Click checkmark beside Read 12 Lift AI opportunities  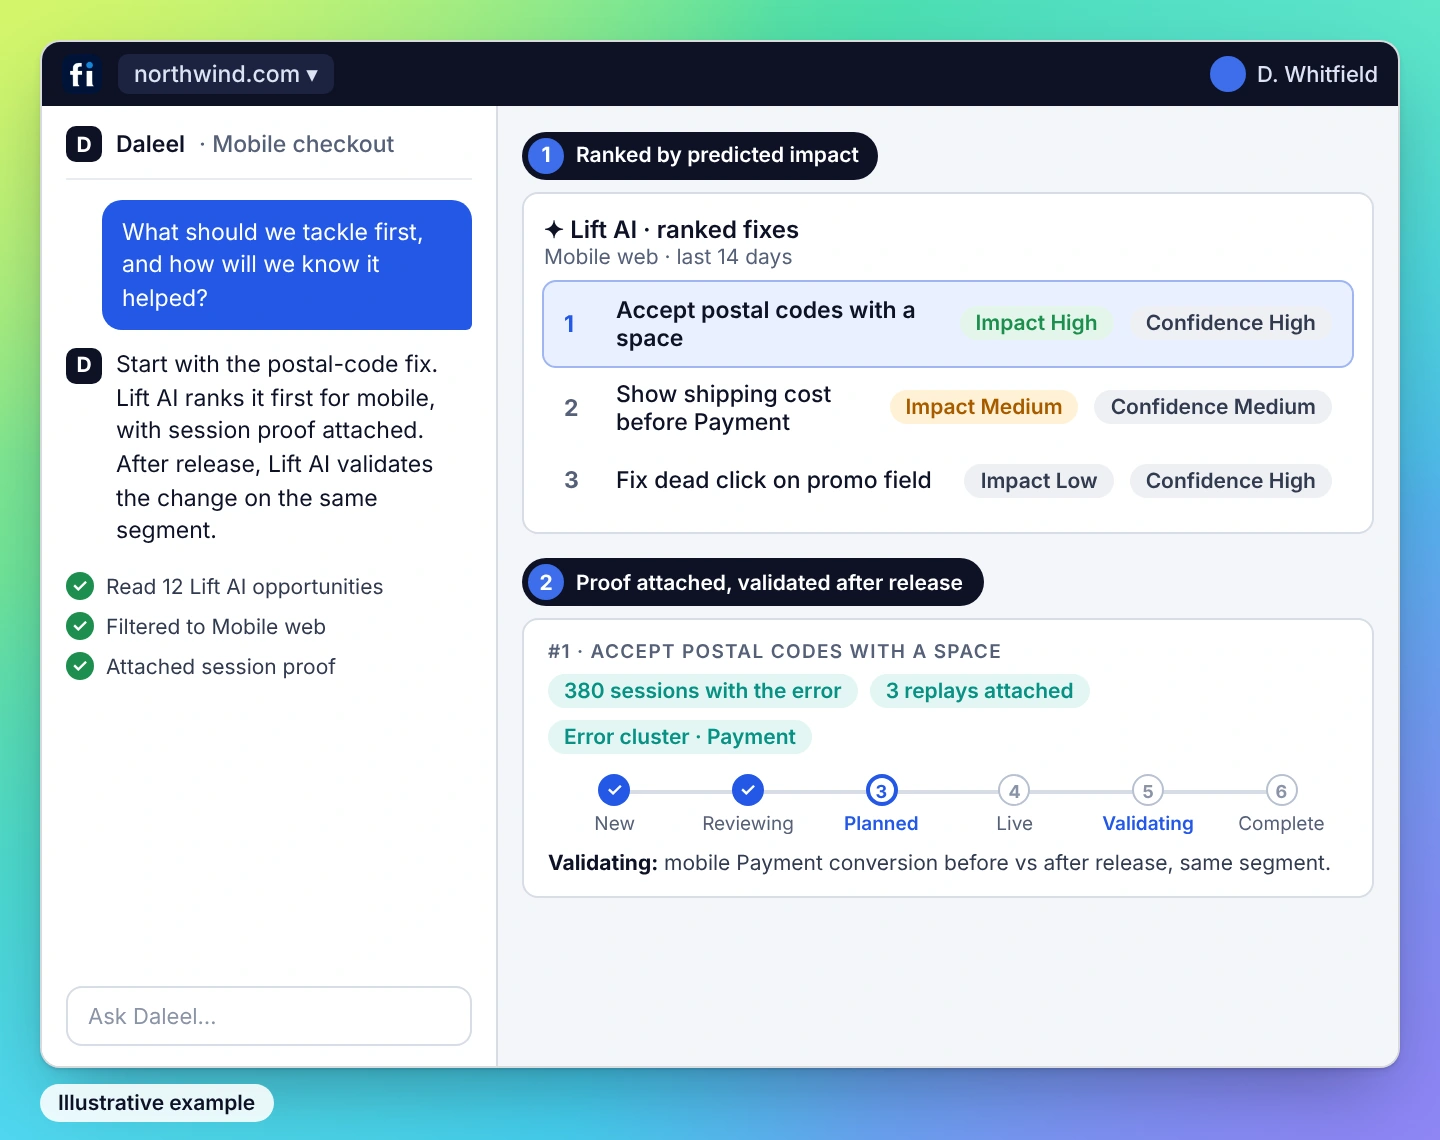click(80, 586)
